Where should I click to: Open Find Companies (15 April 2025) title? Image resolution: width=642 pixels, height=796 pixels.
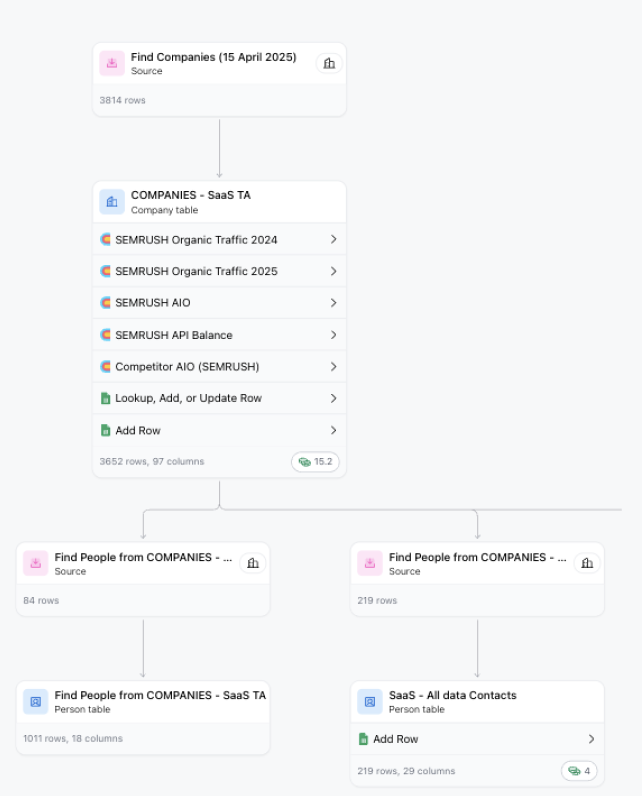(214, 57)
